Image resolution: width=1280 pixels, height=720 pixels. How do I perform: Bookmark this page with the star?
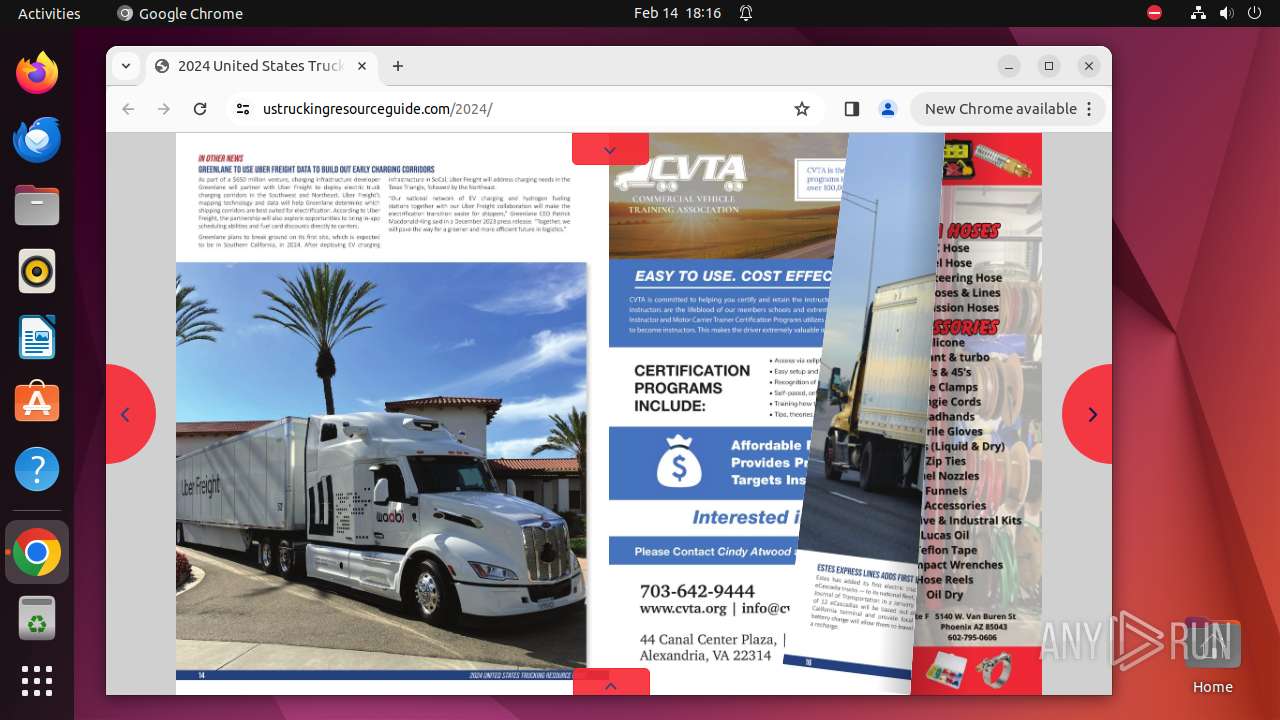pyautogui.click(x=802, y=109)
